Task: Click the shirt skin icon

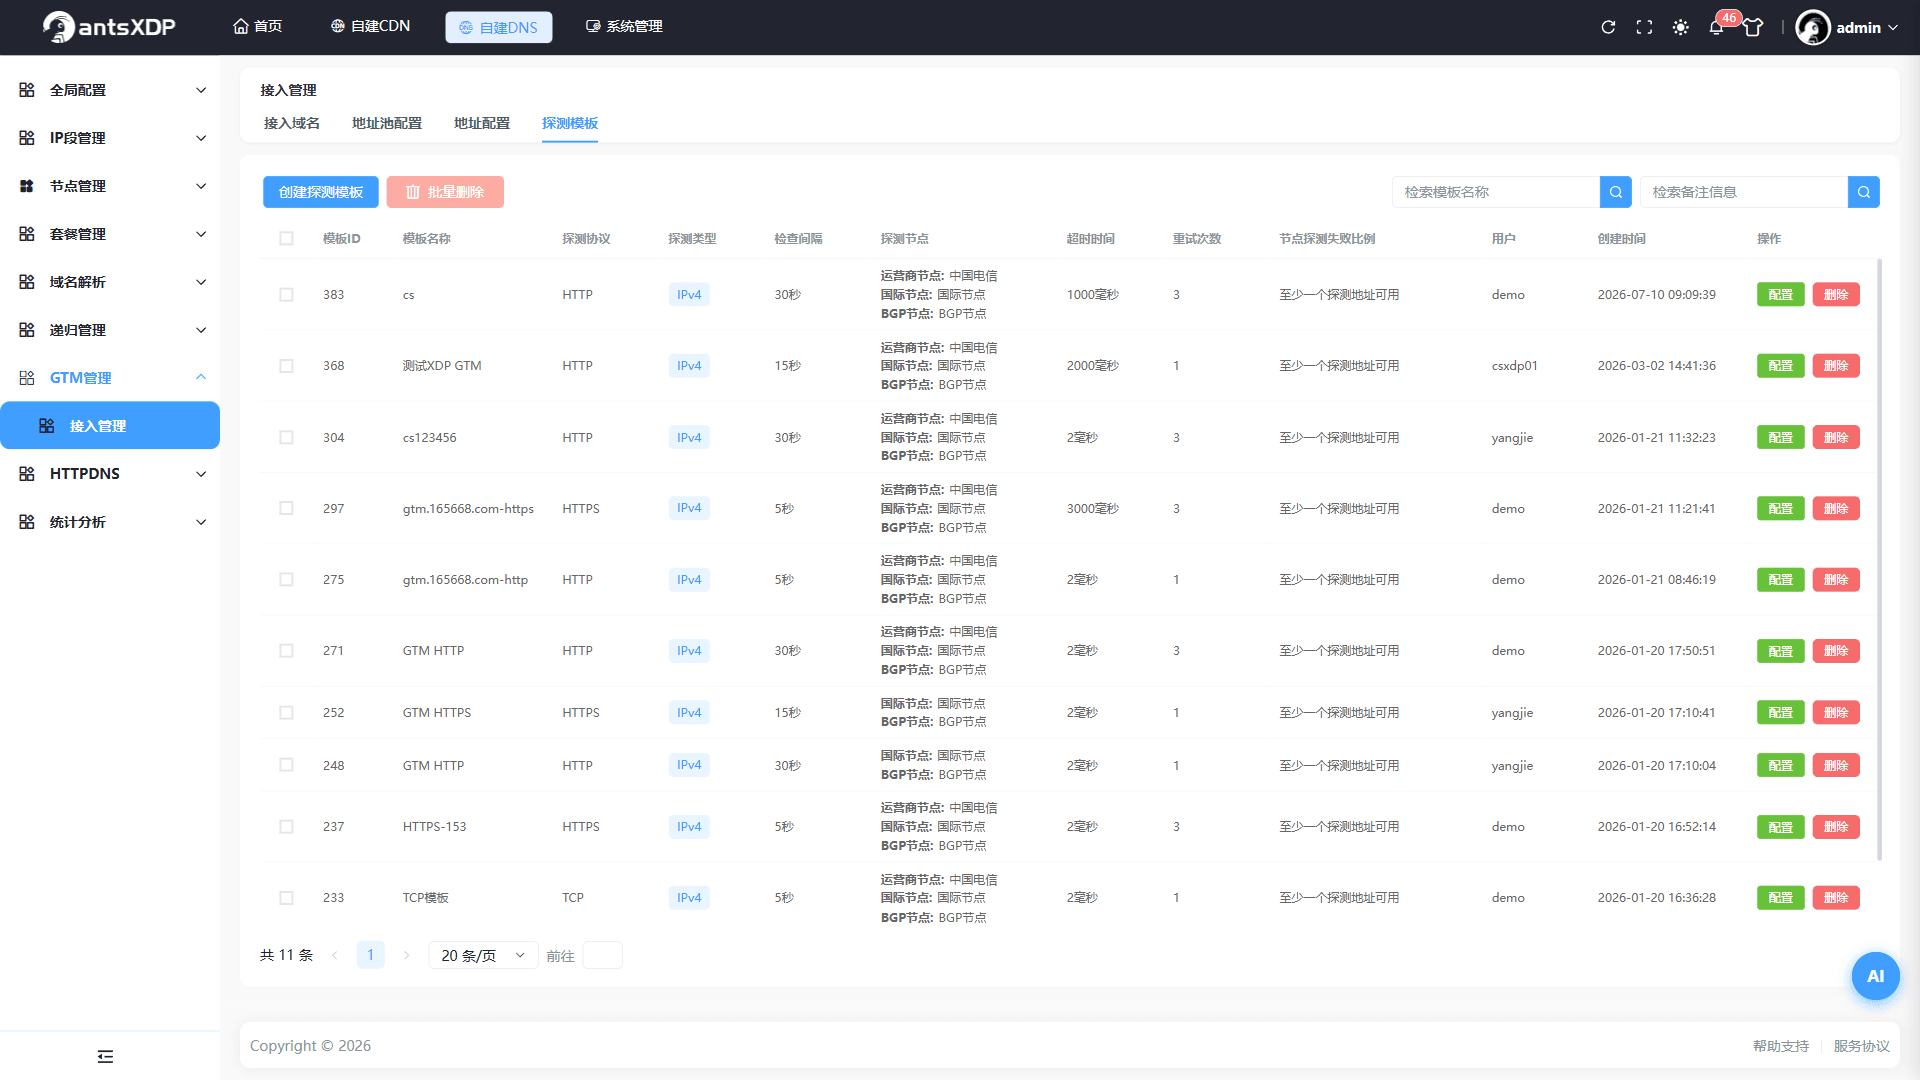Action: [x=1753, y=27]
